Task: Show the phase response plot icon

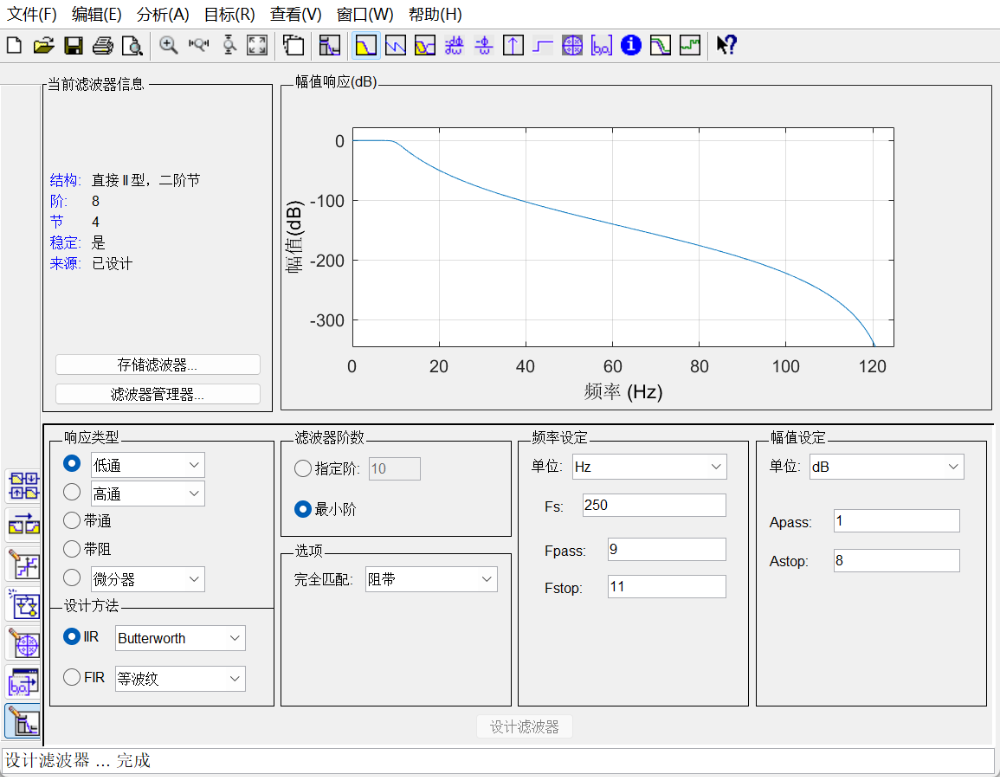Action: pos(395,45)
